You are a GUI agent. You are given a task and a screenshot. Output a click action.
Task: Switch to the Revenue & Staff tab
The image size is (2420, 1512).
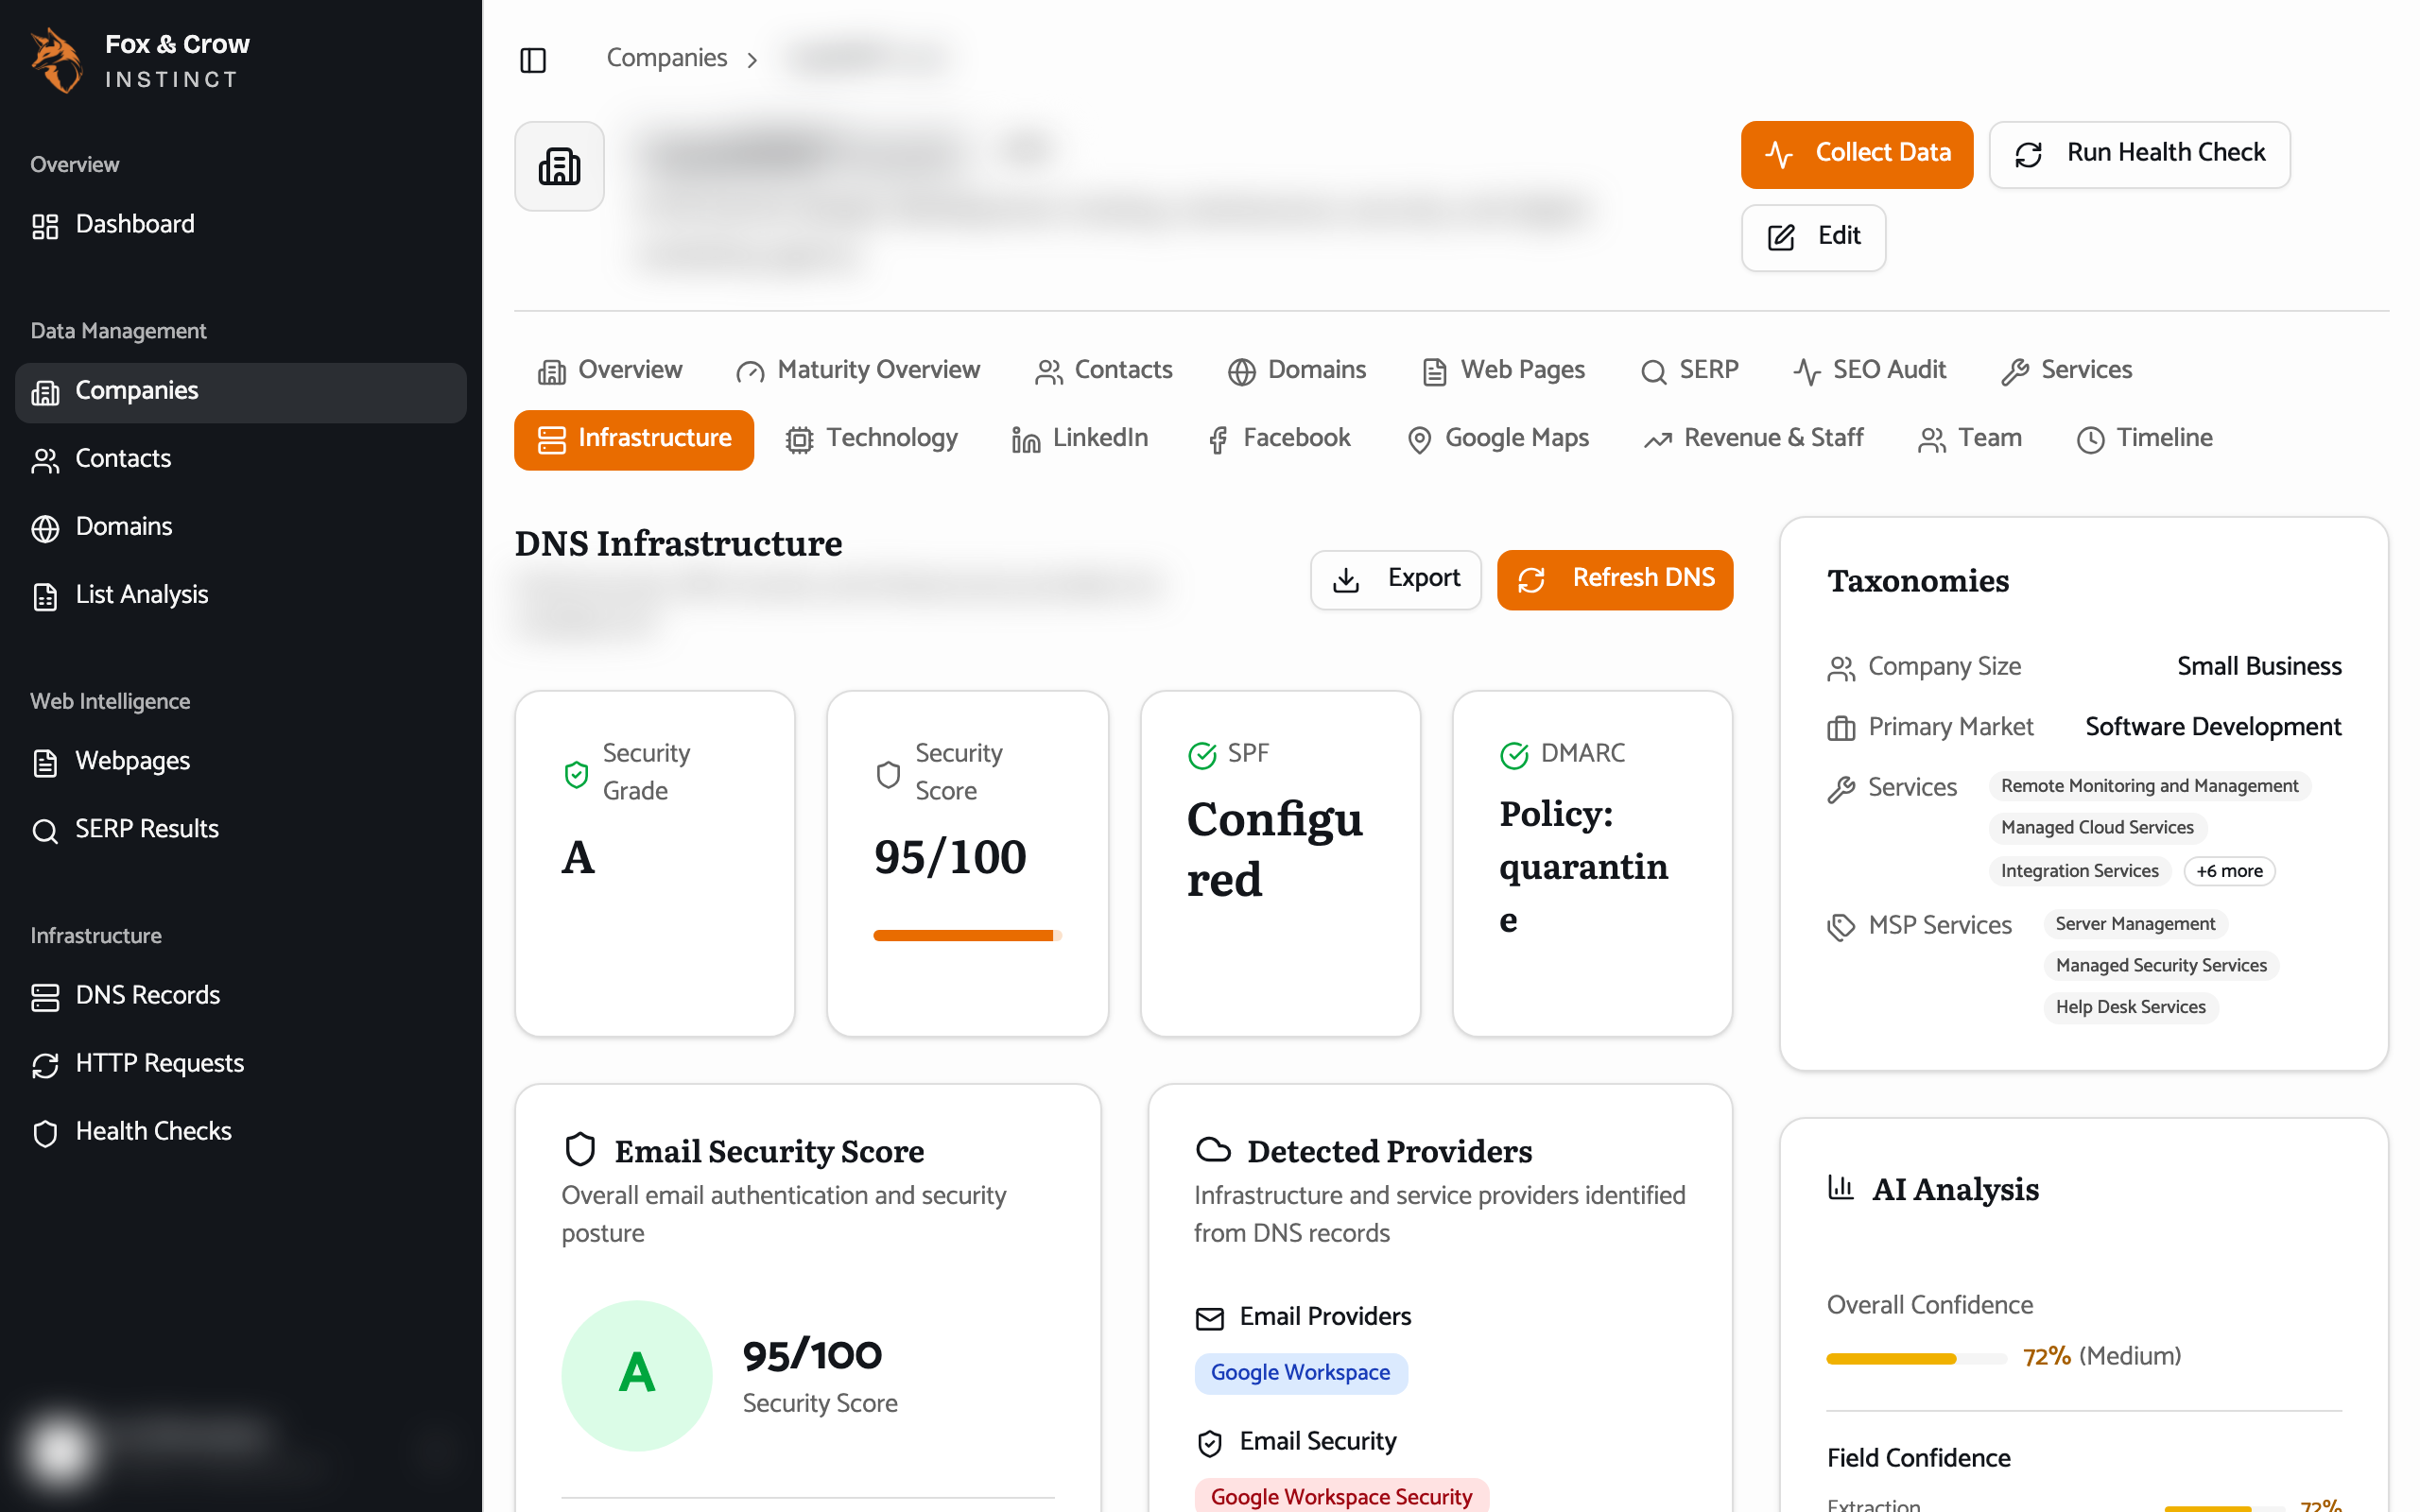click(1755, 440)
